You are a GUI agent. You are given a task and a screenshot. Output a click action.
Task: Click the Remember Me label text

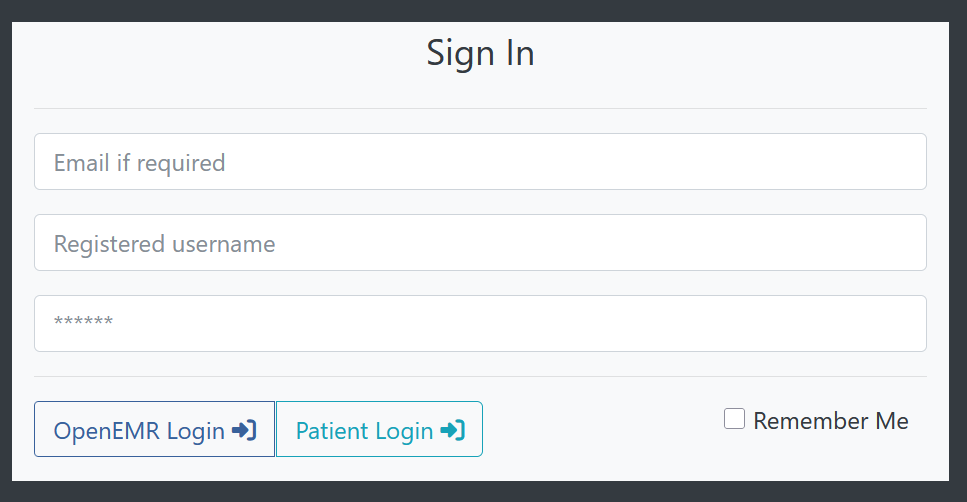831,421
